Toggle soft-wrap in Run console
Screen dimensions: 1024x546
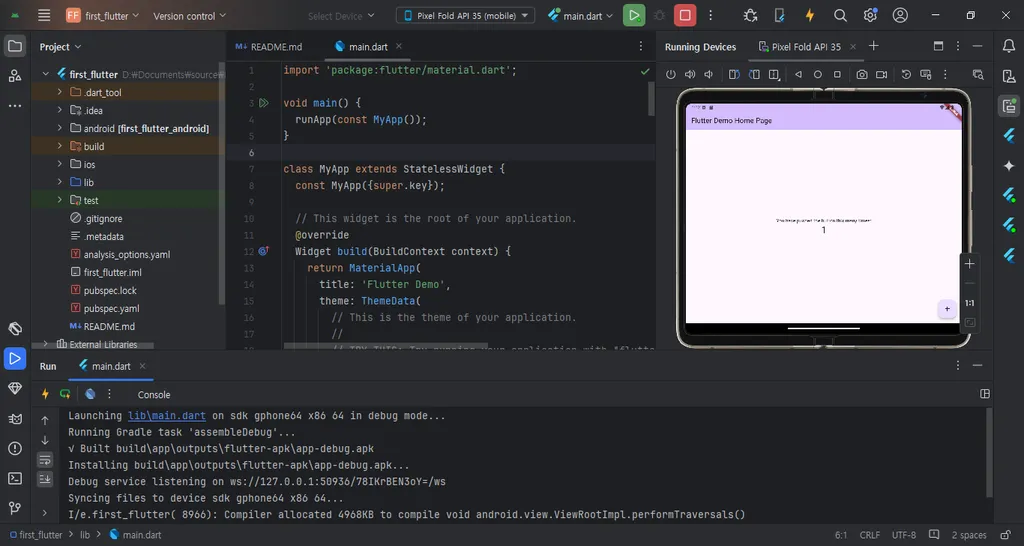pos(45,460)
